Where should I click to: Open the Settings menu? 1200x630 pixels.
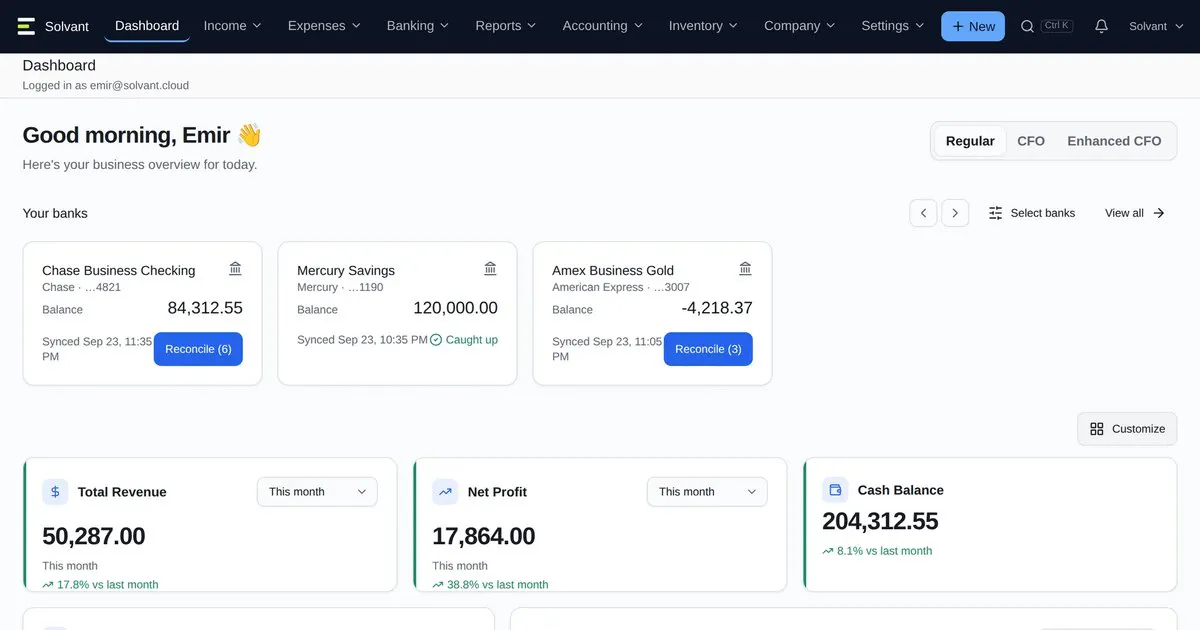coord(893,26)
